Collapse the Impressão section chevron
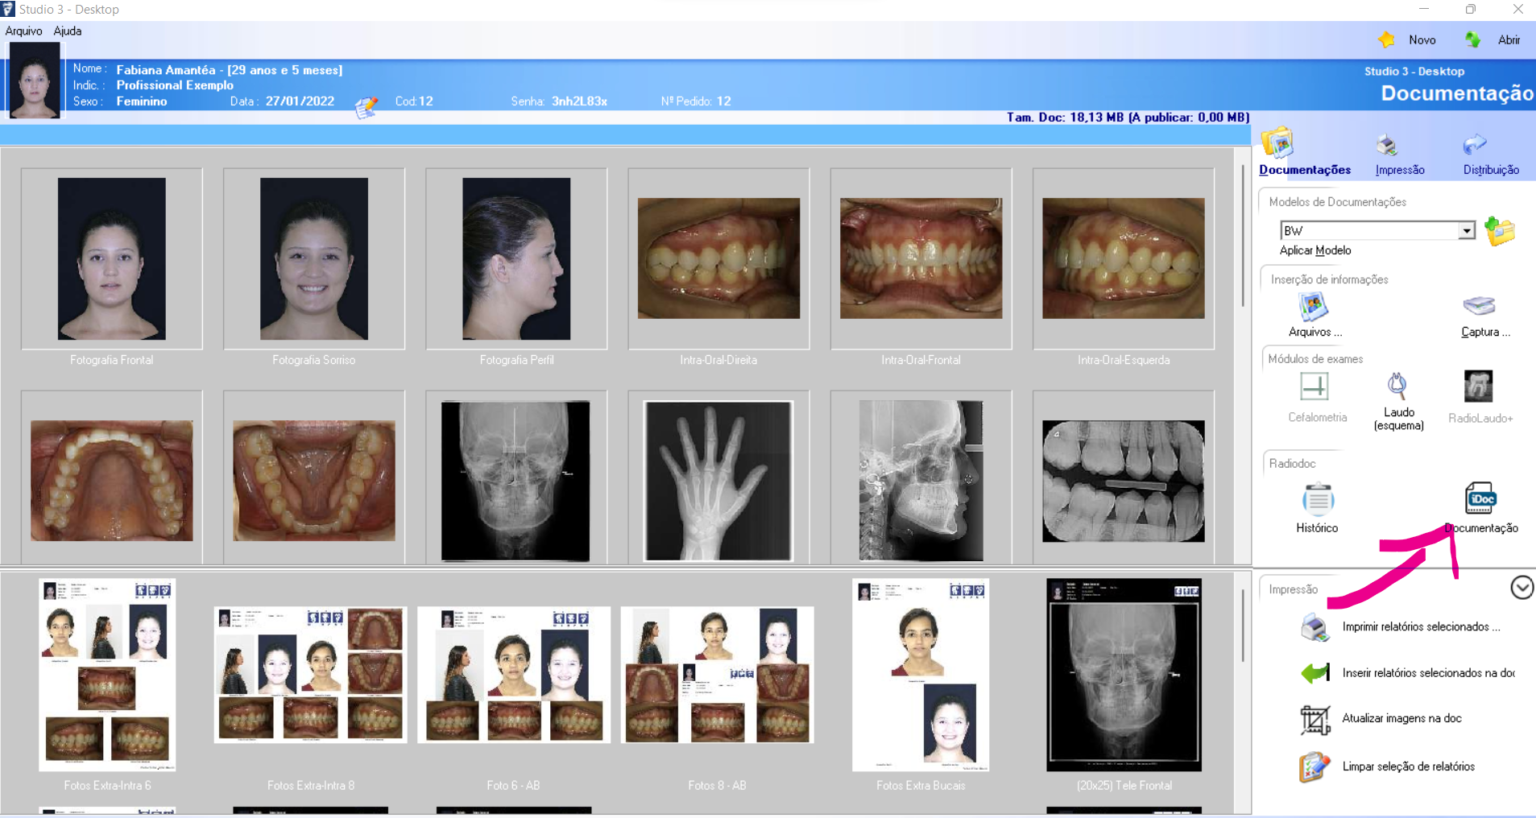Screen dimensions: 1536x818 tap(1521, 588)
